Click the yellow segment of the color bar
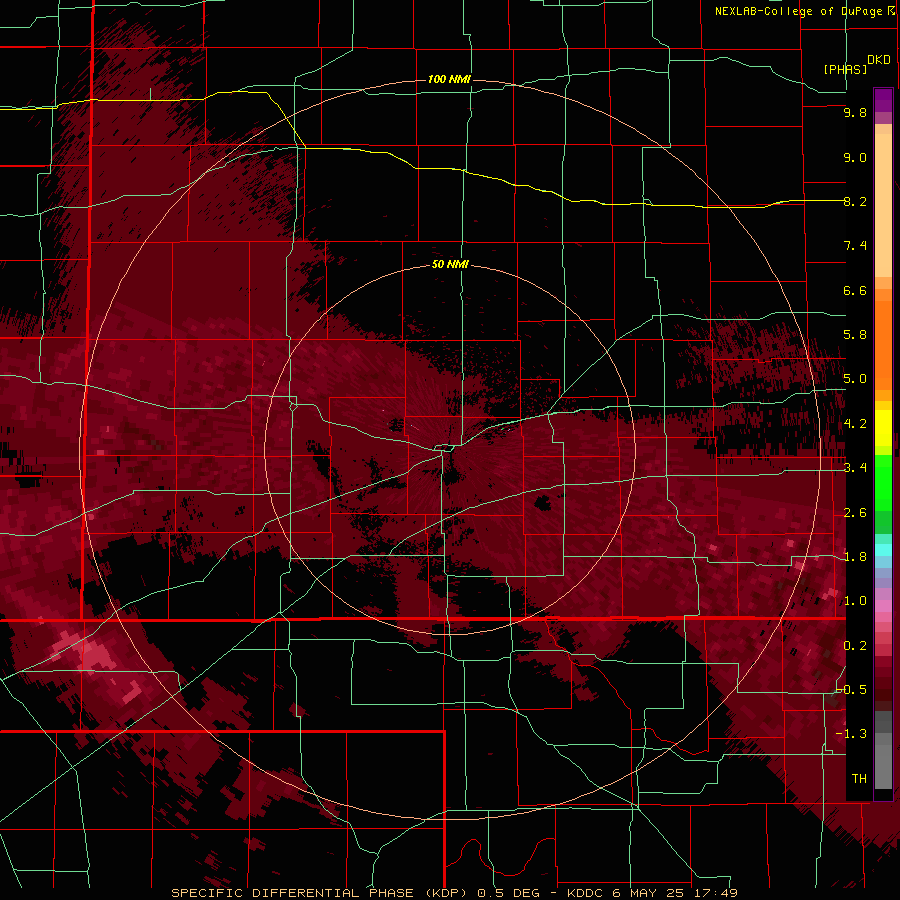The width and height of the screenshot is (900, 900). (883, 428)
